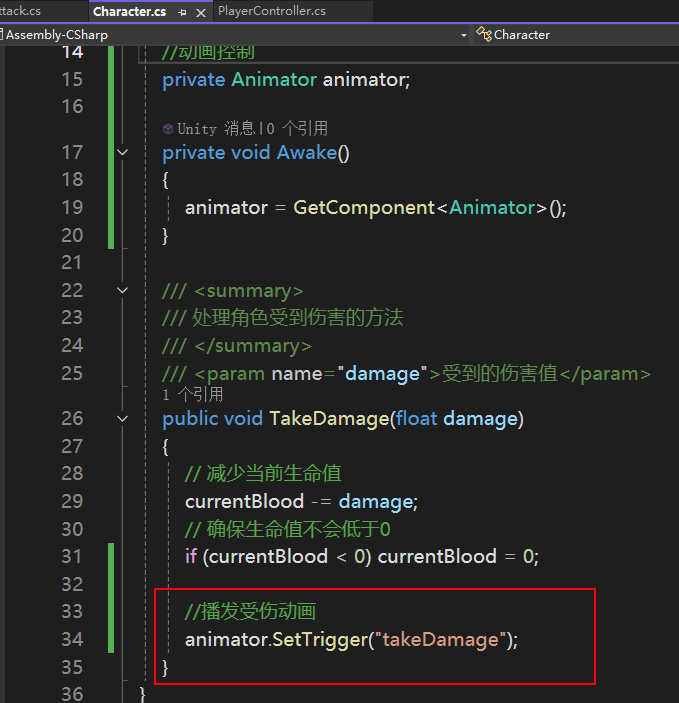
Task: Click the "takeDamage" string literal
Action: (440, 639)
